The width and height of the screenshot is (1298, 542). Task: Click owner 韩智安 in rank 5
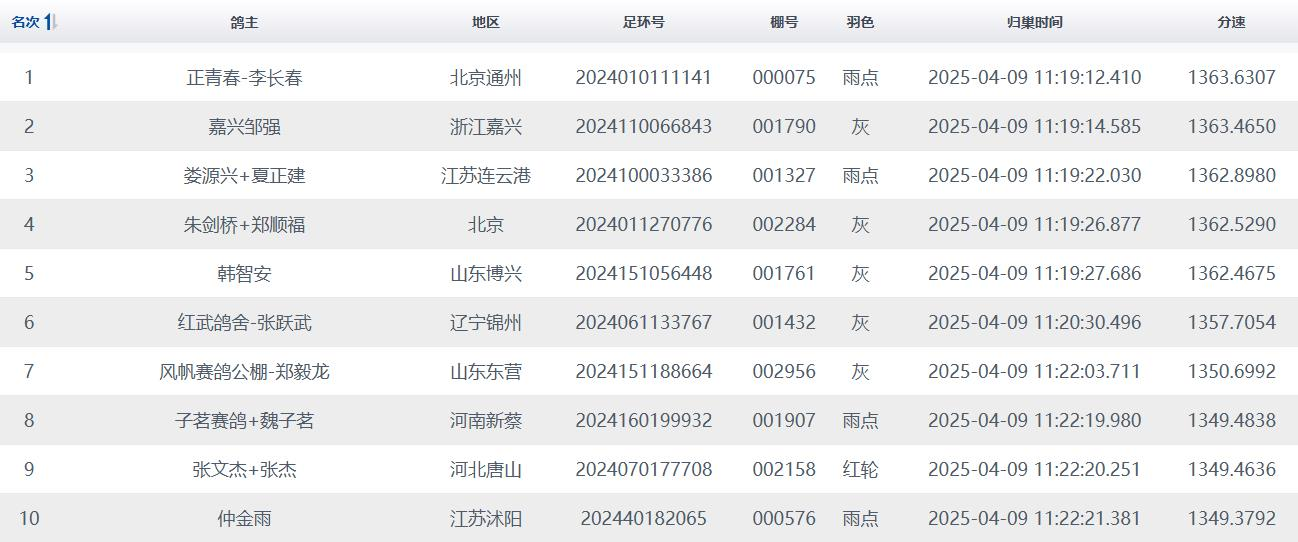(x=244, y=273)
